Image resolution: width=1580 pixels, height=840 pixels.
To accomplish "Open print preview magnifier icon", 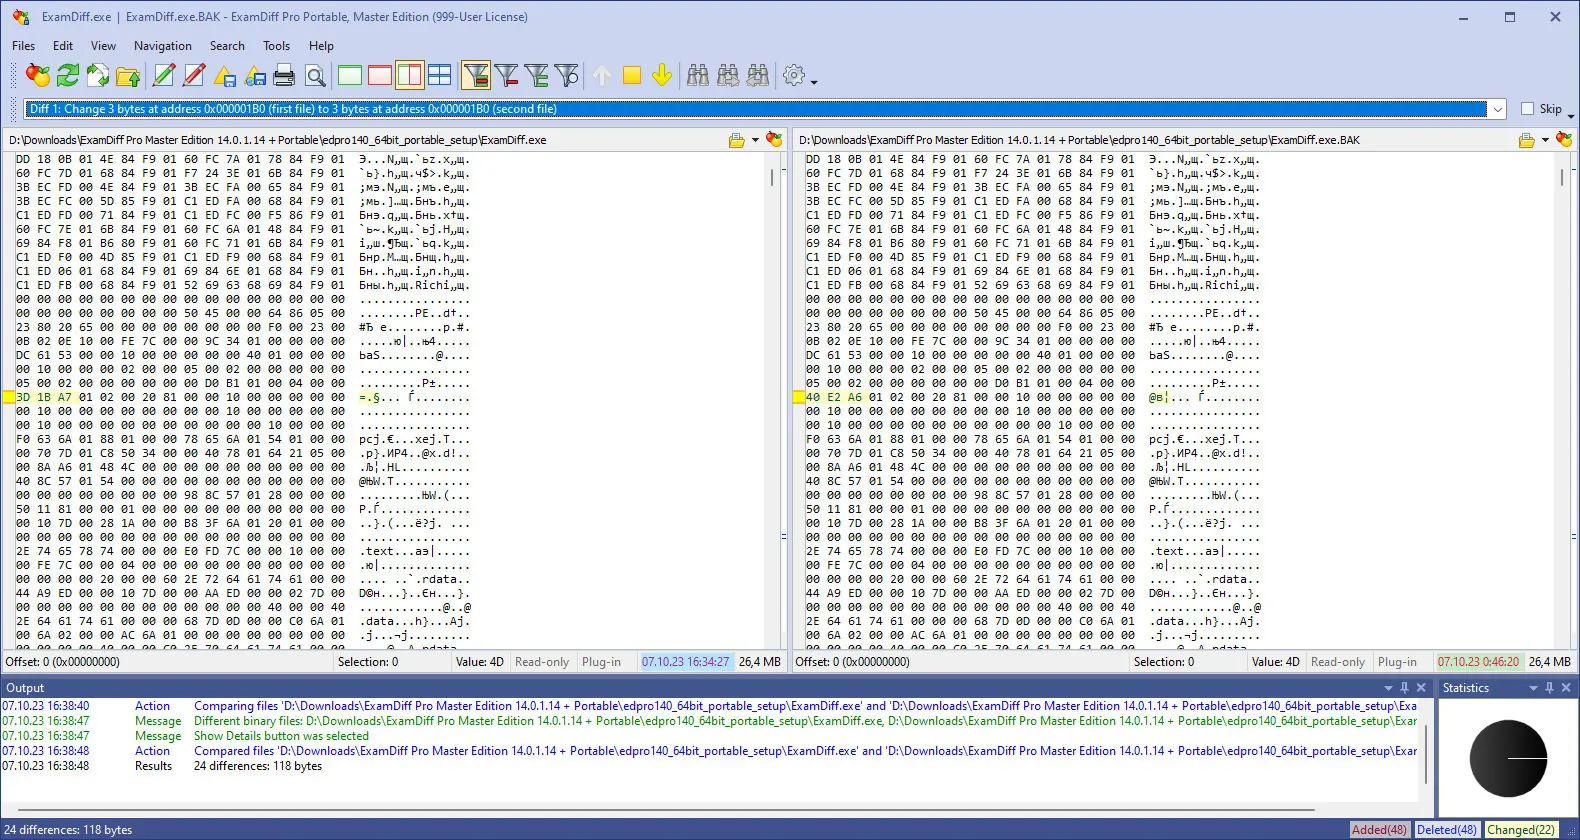I will click(315, 75).
